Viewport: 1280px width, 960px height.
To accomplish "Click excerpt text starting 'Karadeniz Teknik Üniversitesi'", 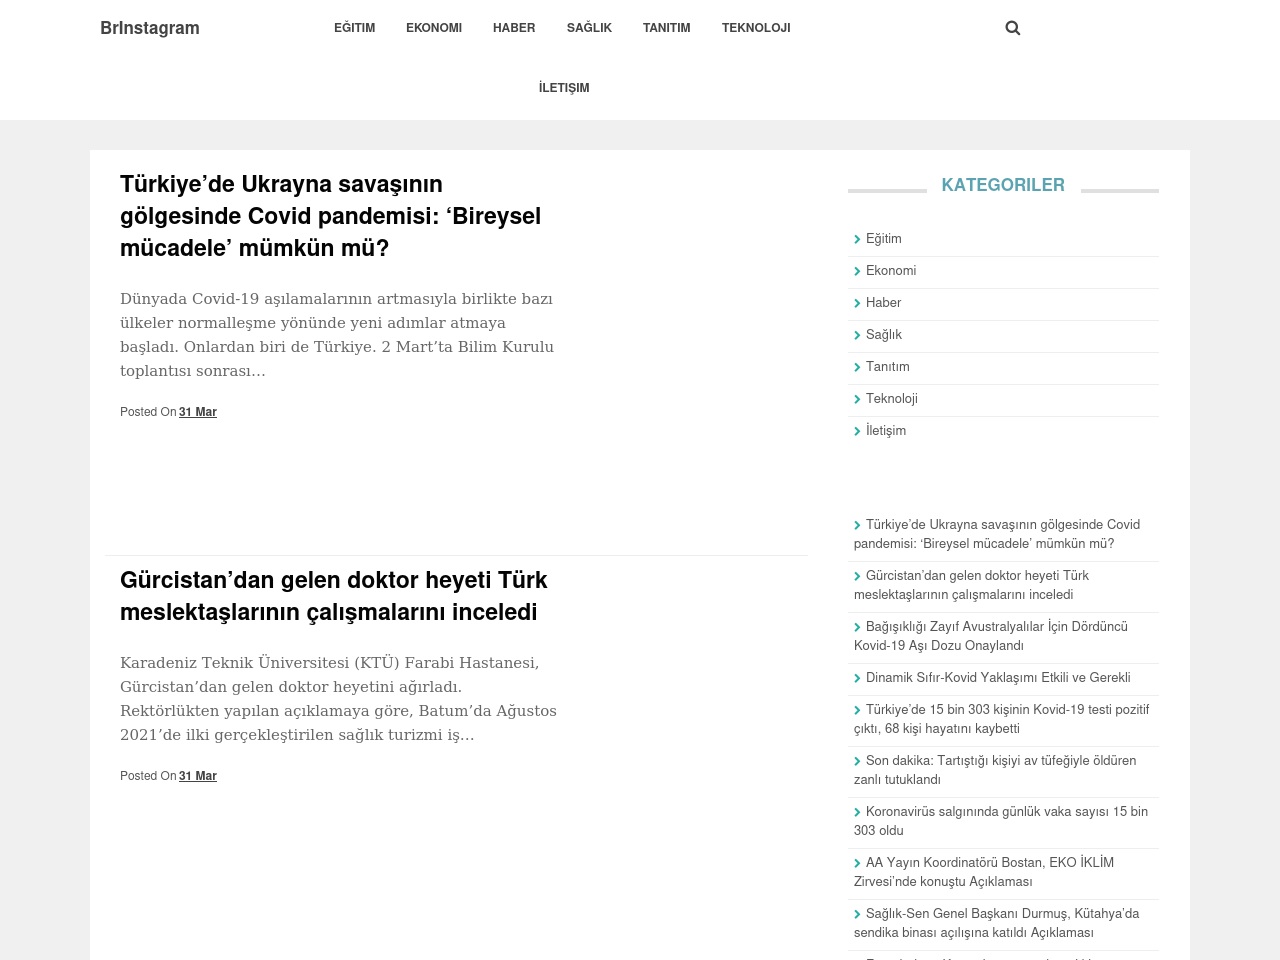I will click(x=338, y=699).
